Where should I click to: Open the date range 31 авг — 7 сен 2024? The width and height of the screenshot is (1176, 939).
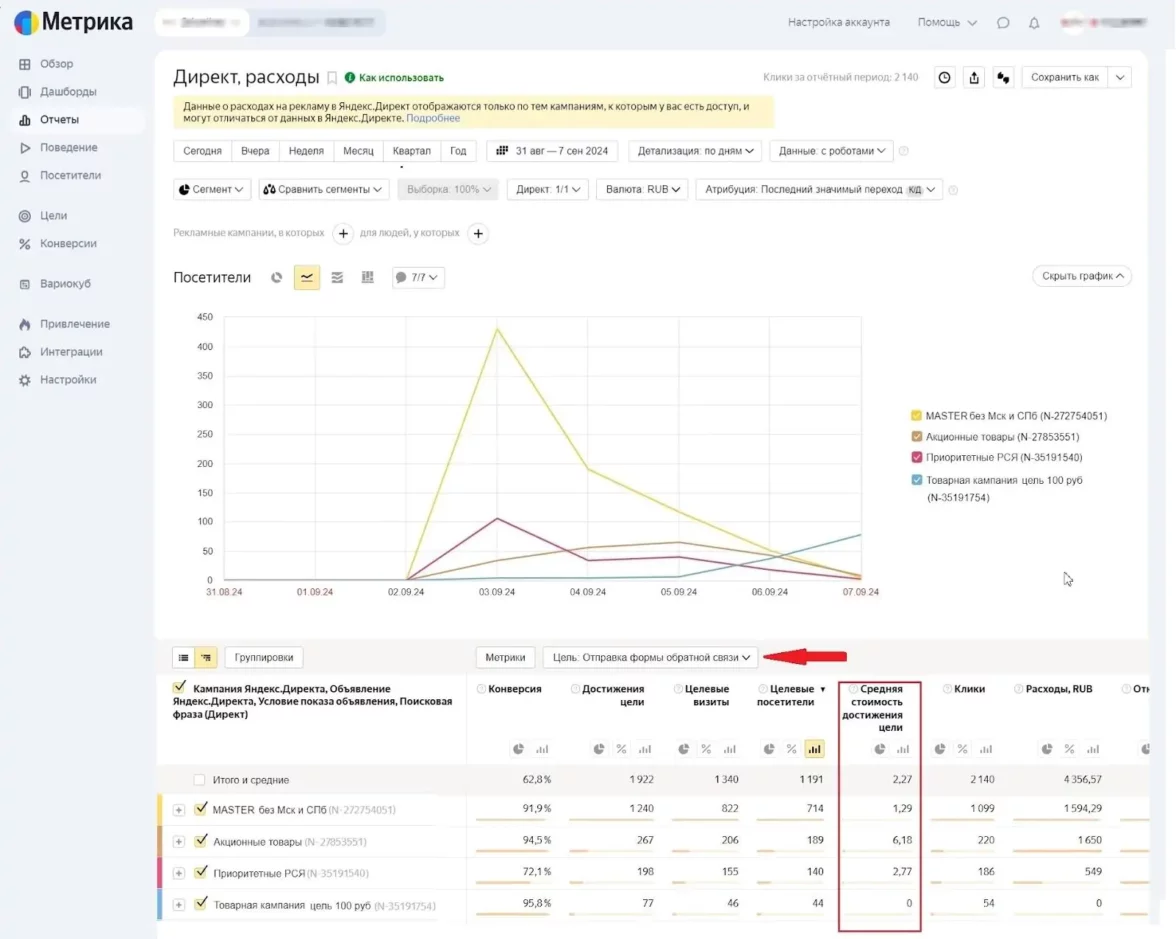pyautogui.click(x=553, y=151)
